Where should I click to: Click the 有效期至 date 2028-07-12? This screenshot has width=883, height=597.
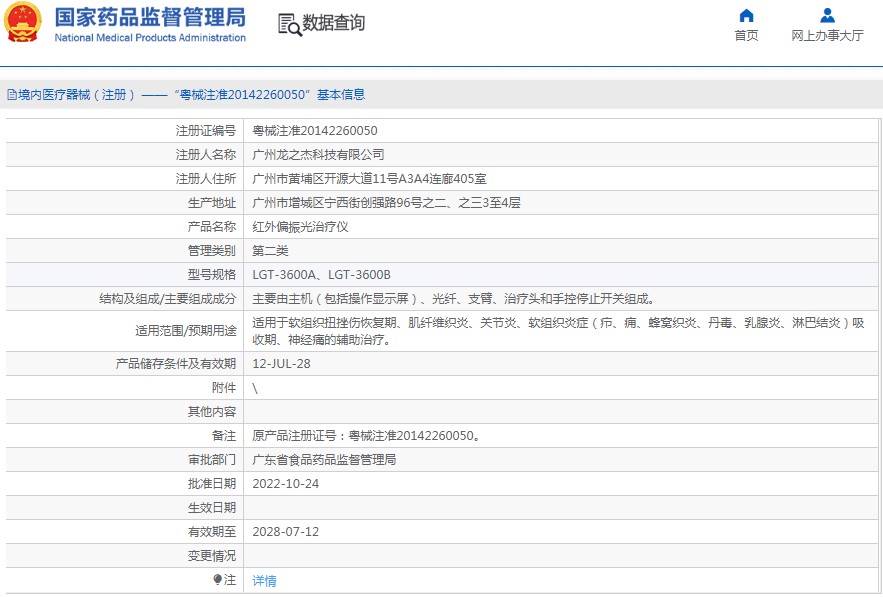285,532
